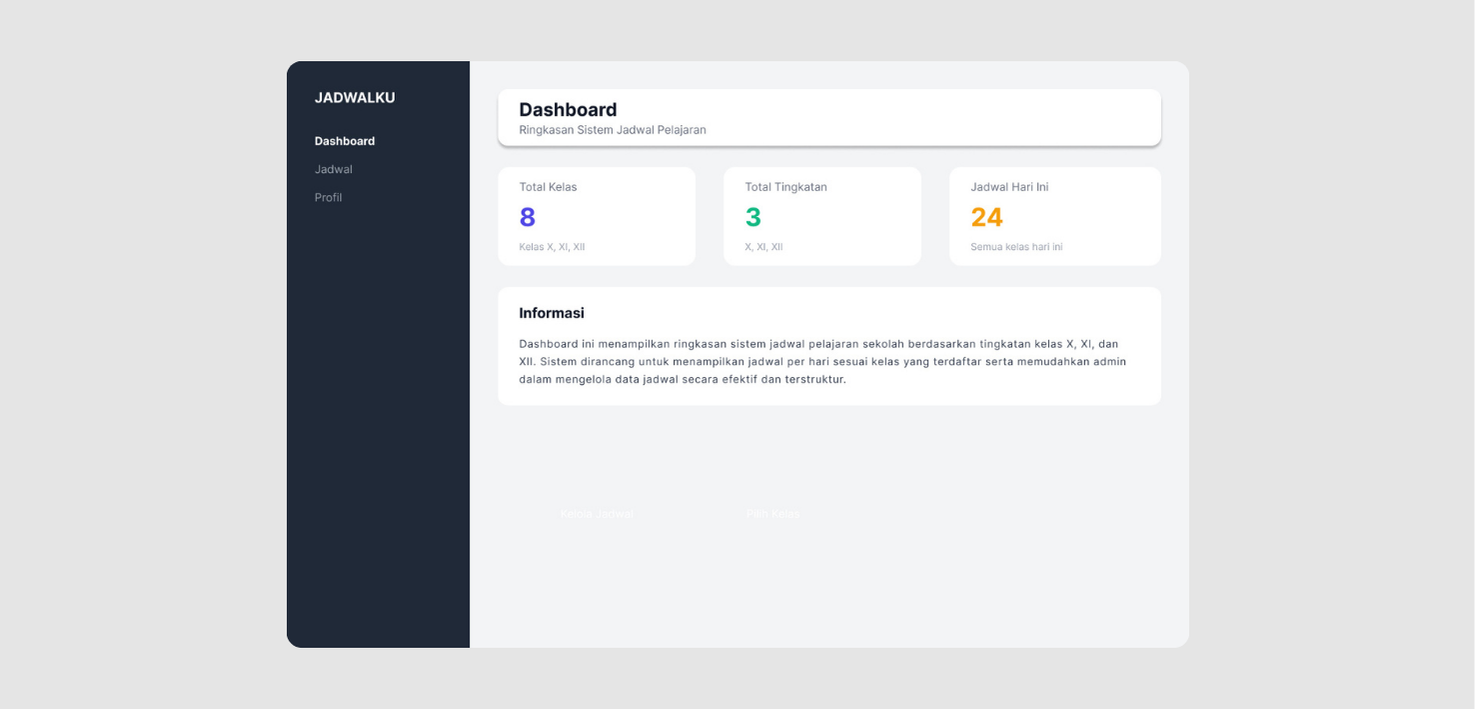Image resolution: width=1476 pixels, height=709 pixels.
Task: Click the purple number 8
Action: pyautogui.click(x=527, y=217)
